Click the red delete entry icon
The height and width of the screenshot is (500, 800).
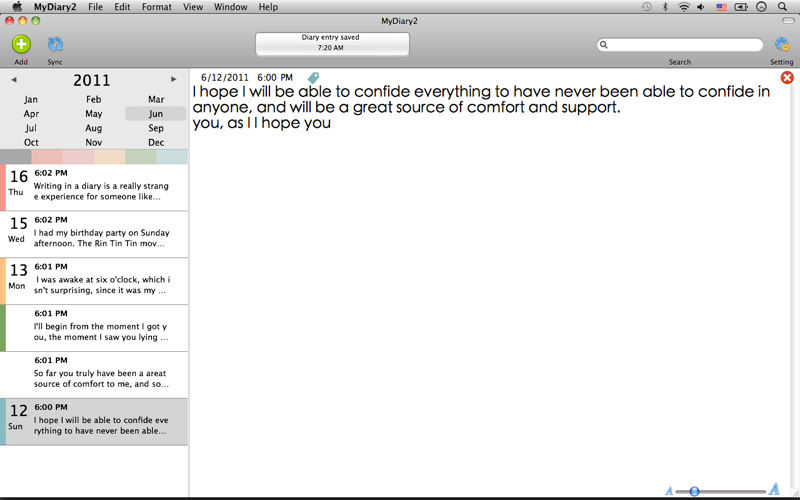point(787,77)
